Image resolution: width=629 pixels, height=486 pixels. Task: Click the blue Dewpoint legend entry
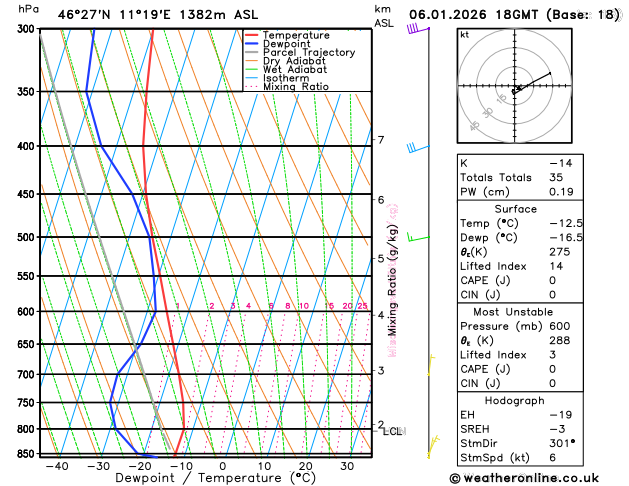pyautogui.click(x=278, y=44)
